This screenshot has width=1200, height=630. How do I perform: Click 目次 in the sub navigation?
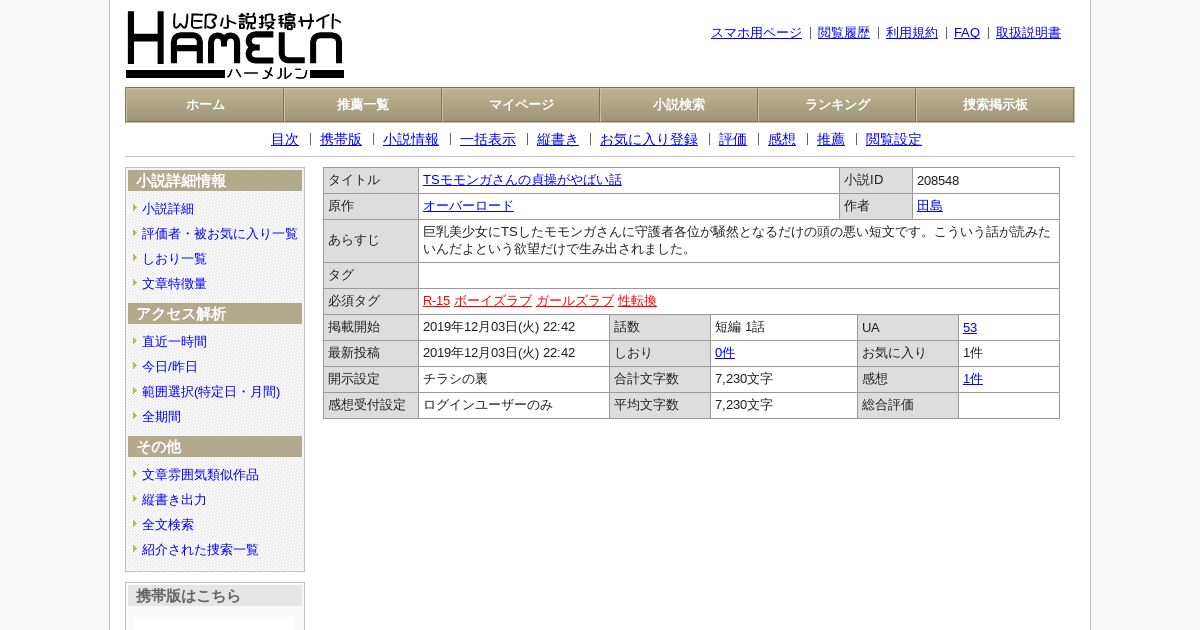tap(285, 140)
